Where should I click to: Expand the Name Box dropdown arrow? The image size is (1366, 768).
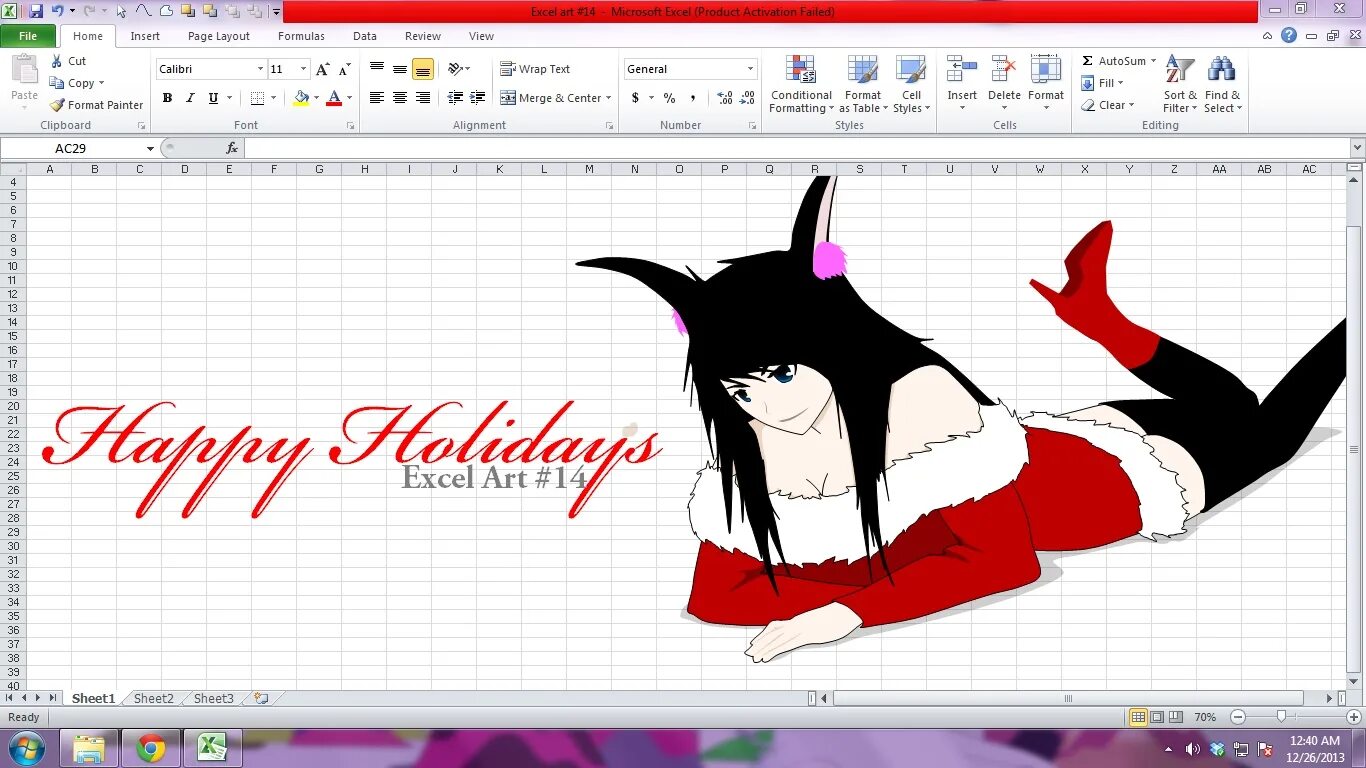pos(150,148)
